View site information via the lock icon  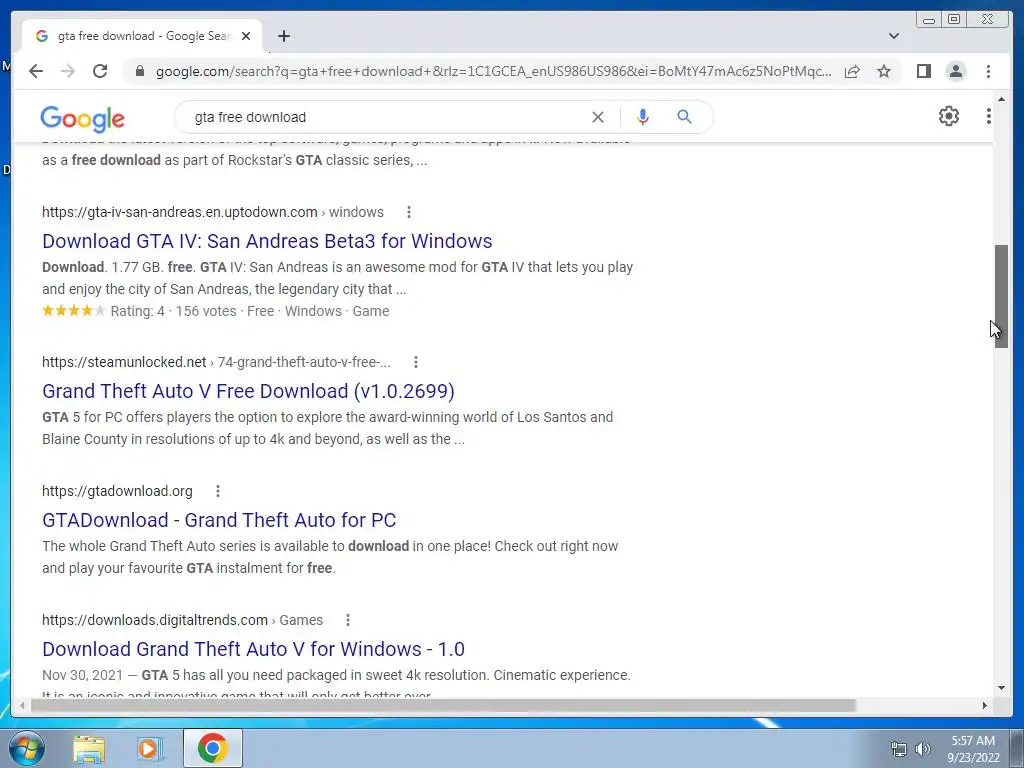pyautogui.click(x=139, y=71)
